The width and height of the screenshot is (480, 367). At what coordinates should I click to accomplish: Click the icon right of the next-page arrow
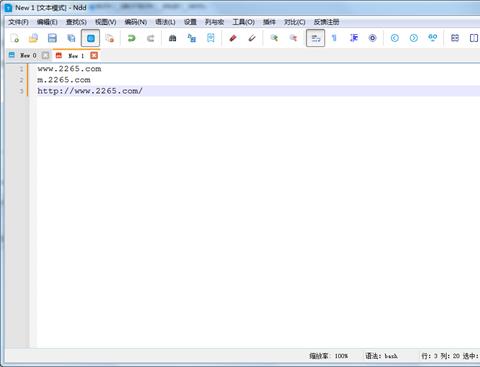433,38
